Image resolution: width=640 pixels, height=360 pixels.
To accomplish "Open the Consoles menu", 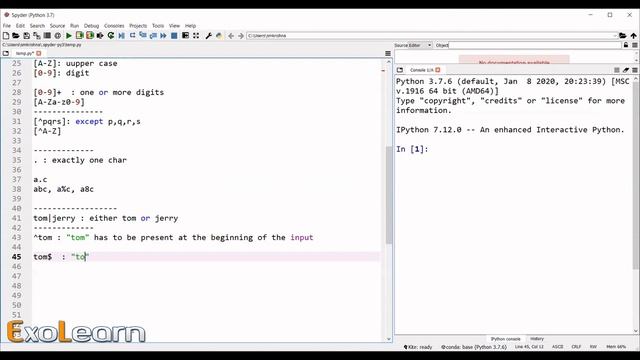I will tap(114, 26).
